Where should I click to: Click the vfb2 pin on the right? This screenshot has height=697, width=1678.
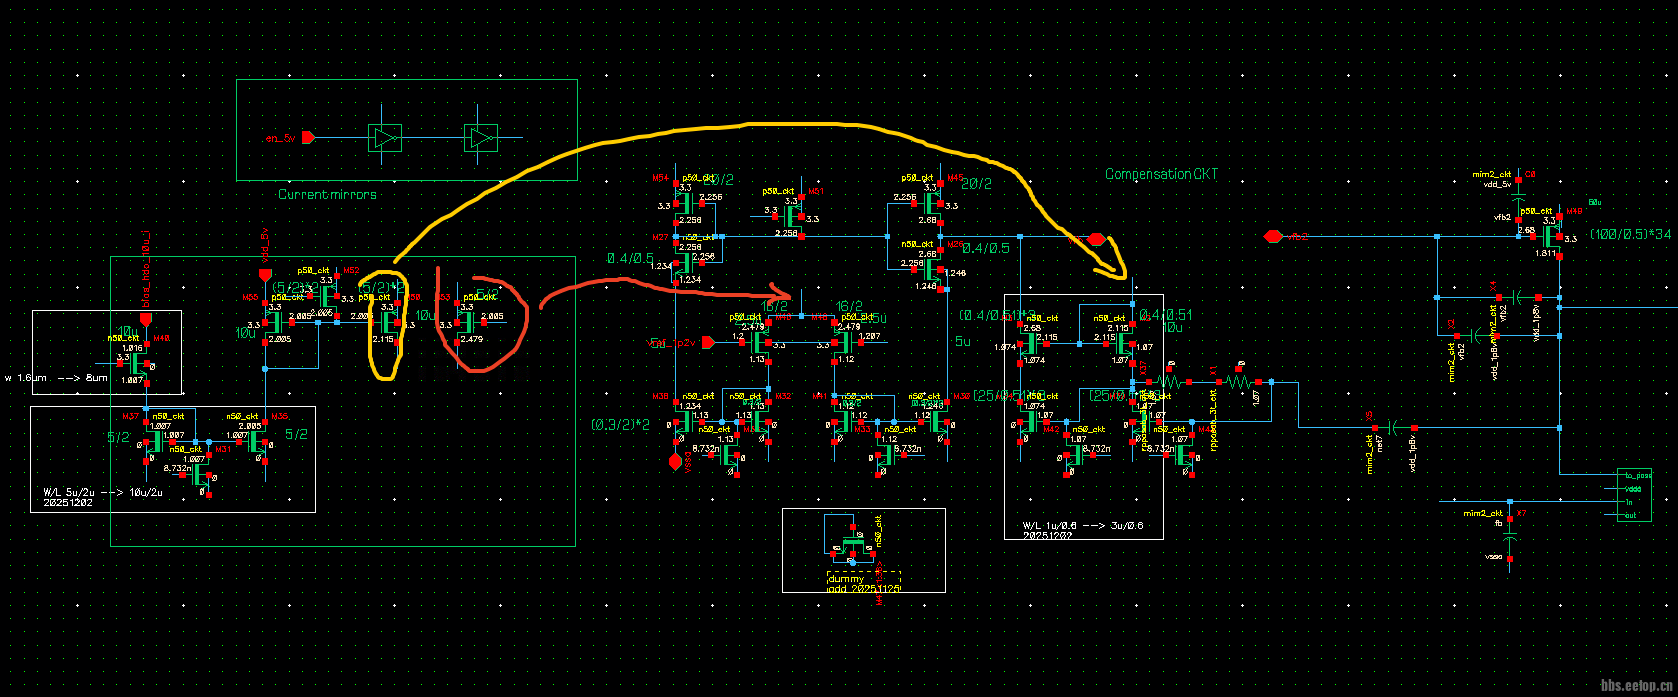[1272, 237]
